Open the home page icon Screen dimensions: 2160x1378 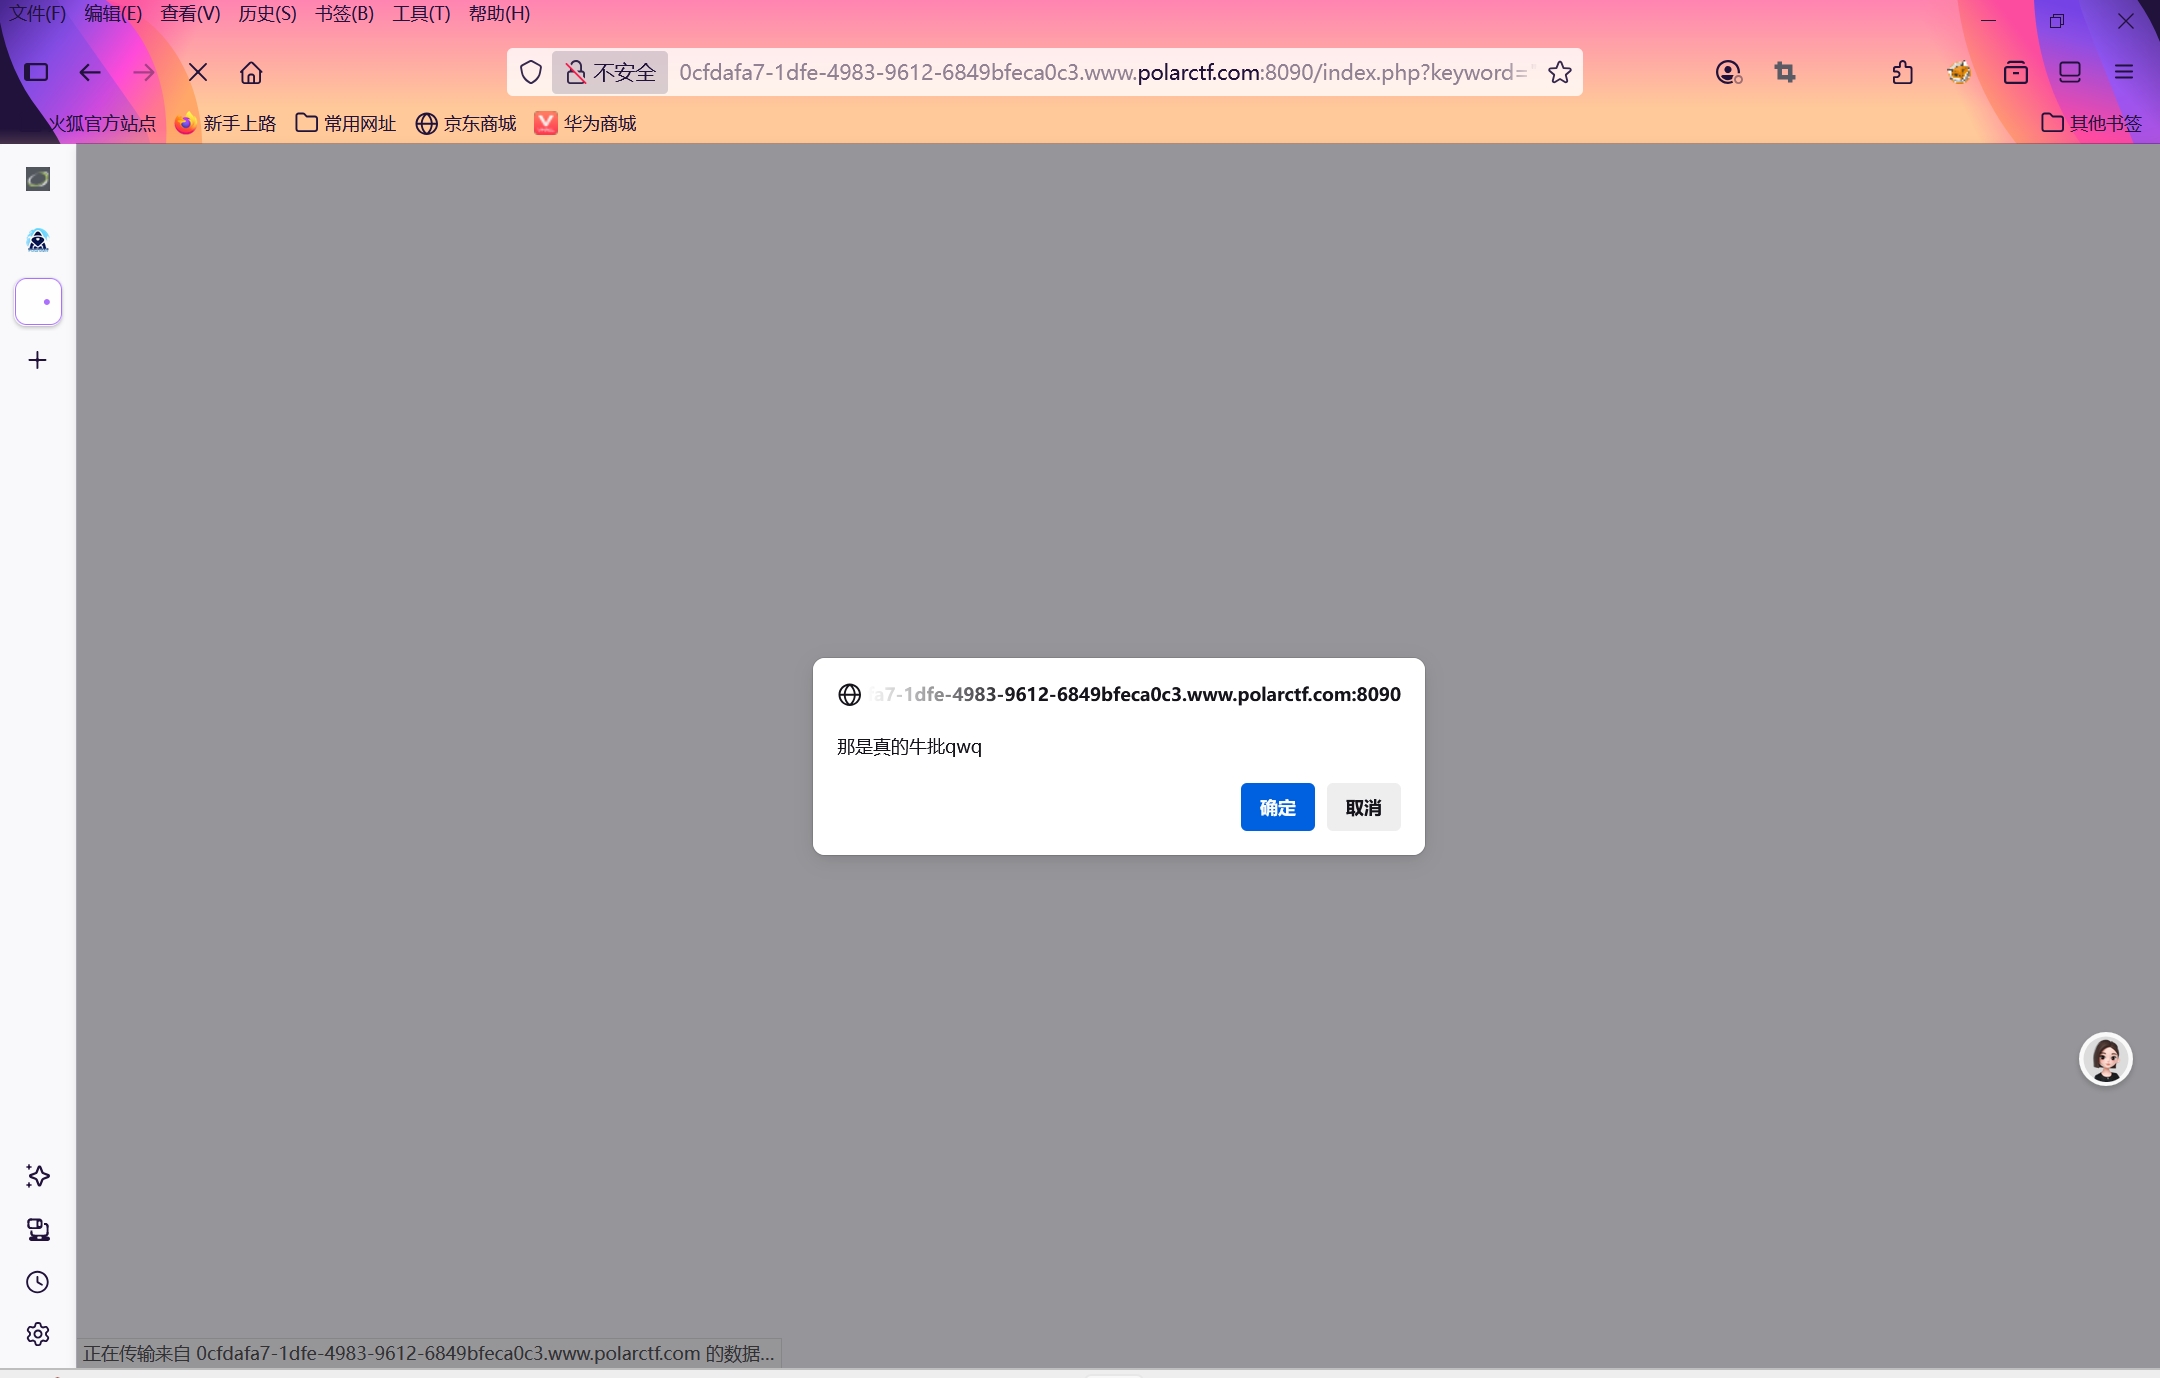click(251, 72)
